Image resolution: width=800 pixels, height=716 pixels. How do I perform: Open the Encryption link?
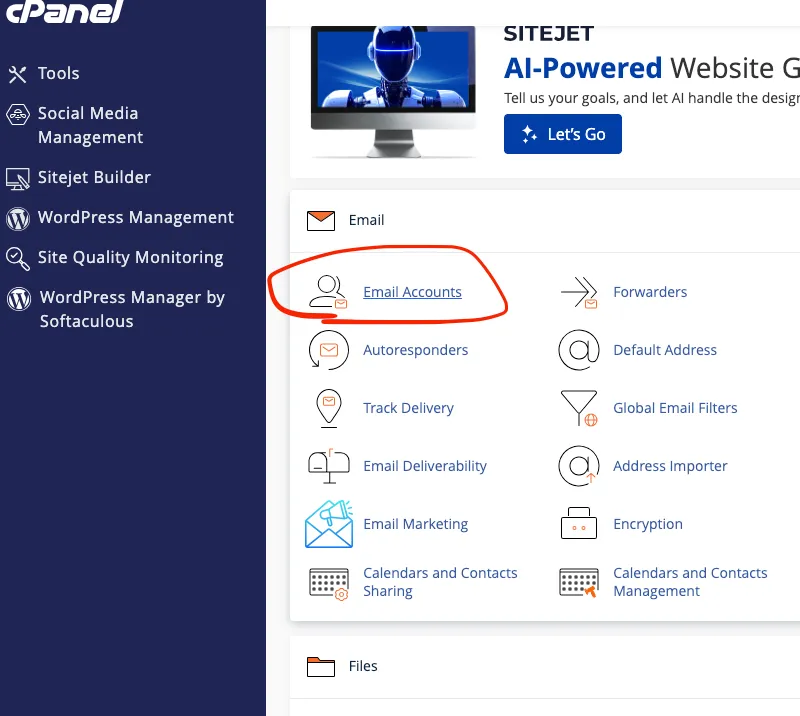coord(647,524)
